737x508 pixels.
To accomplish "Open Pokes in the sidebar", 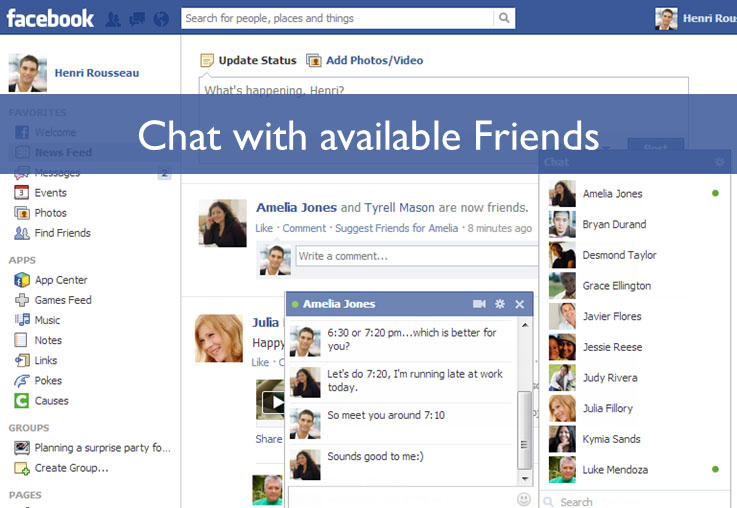I will [x=48, y=380].
